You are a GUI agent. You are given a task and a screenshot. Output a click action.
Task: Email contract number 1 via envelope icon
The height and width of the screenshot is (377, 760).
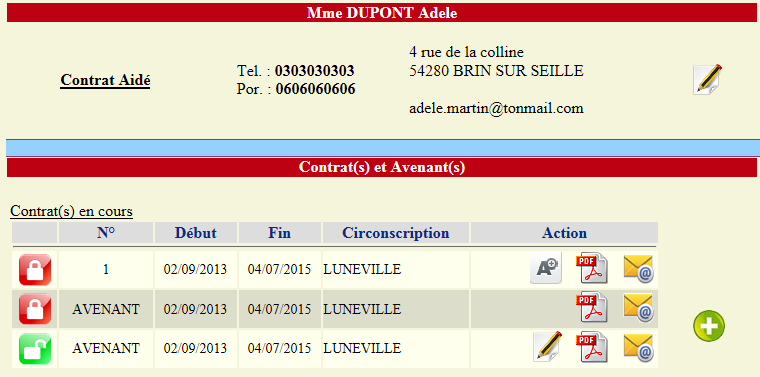(x=638, y=269)
